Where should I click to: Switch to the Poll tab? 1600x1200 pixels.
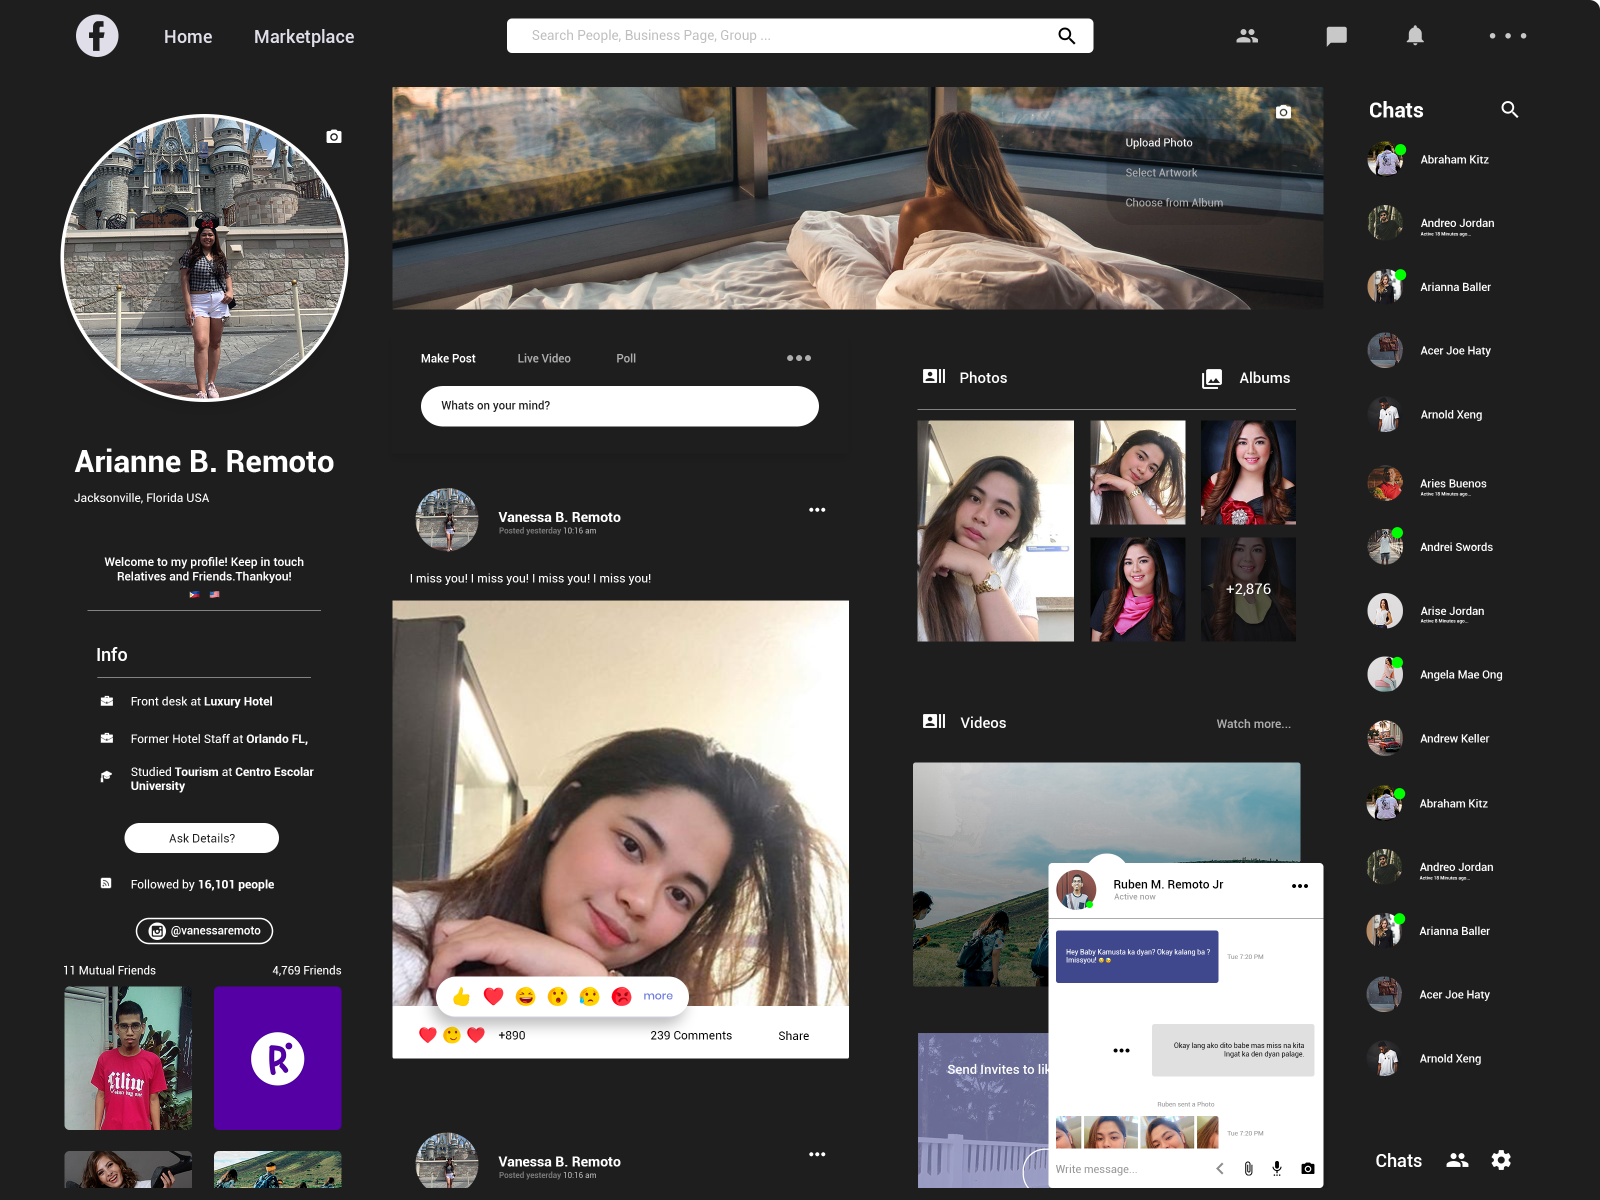pos(626,358)
